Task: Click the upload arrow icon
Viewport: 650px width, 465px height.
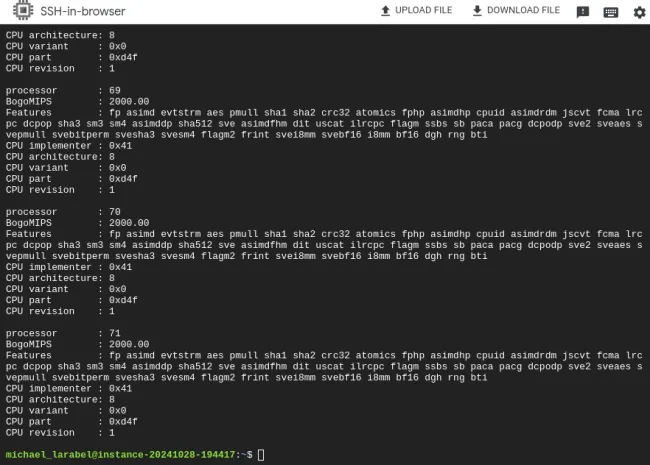Action: [x=386, y=11]
